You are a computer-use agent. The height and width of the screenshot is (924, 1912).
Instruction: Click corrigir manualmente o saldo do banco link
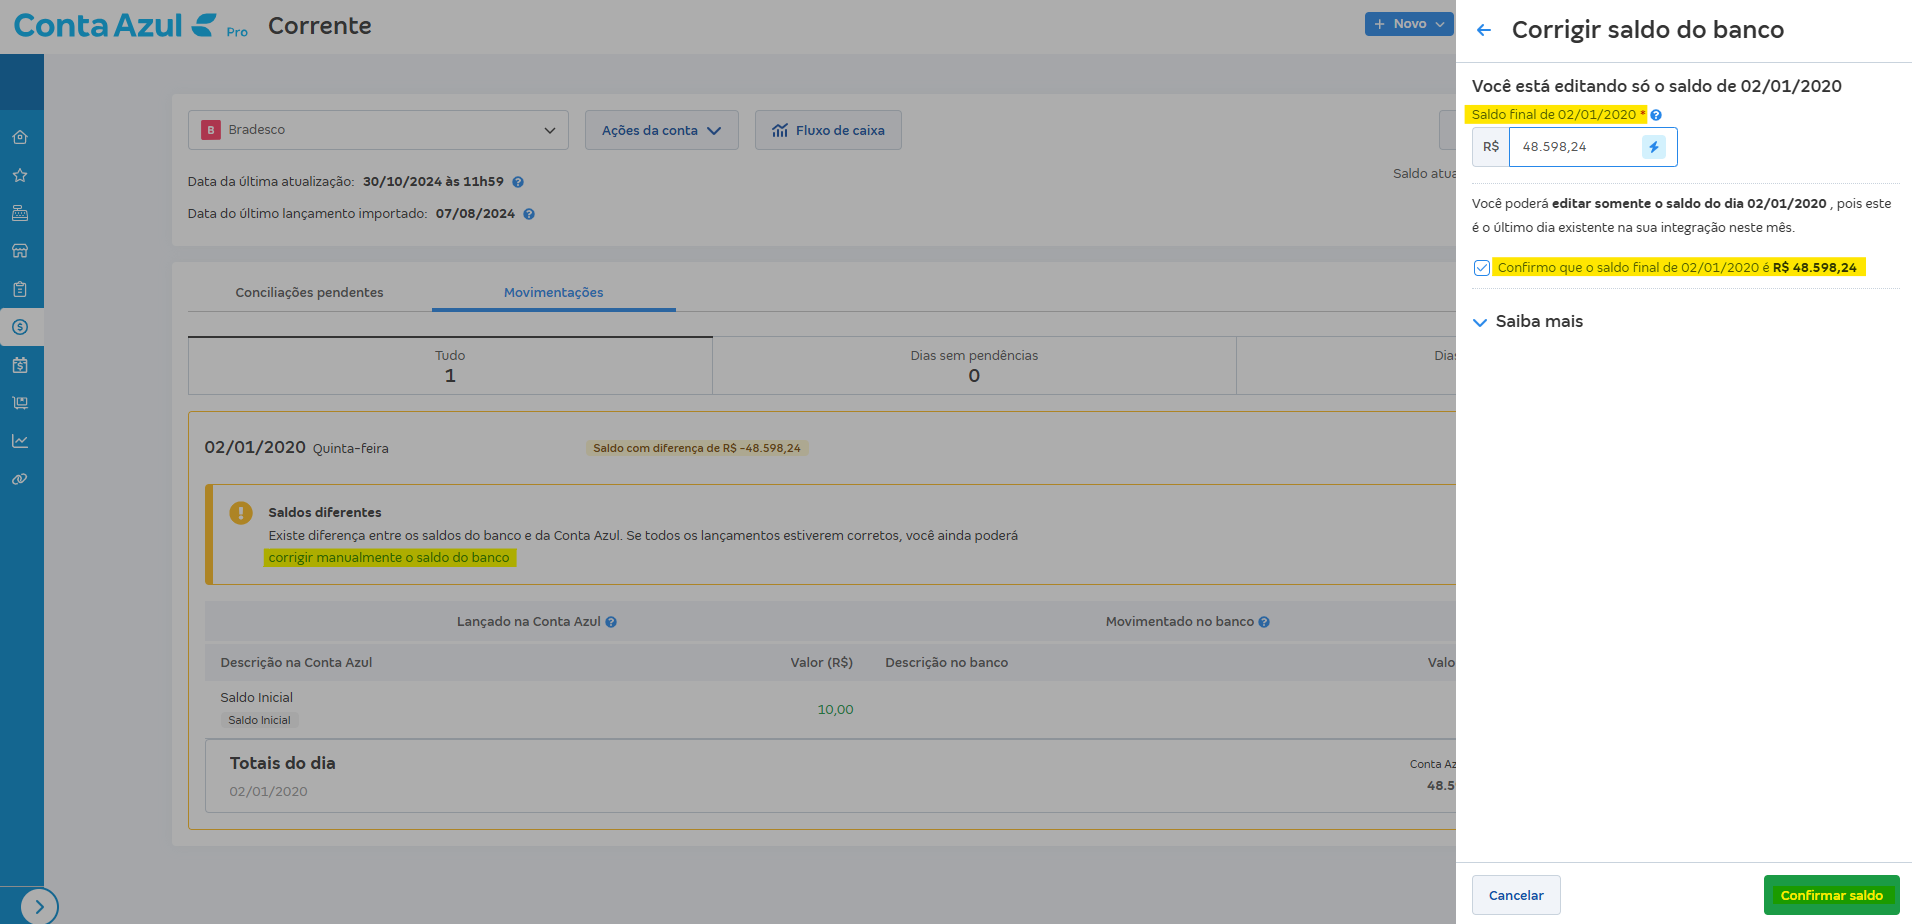point(389,558)
